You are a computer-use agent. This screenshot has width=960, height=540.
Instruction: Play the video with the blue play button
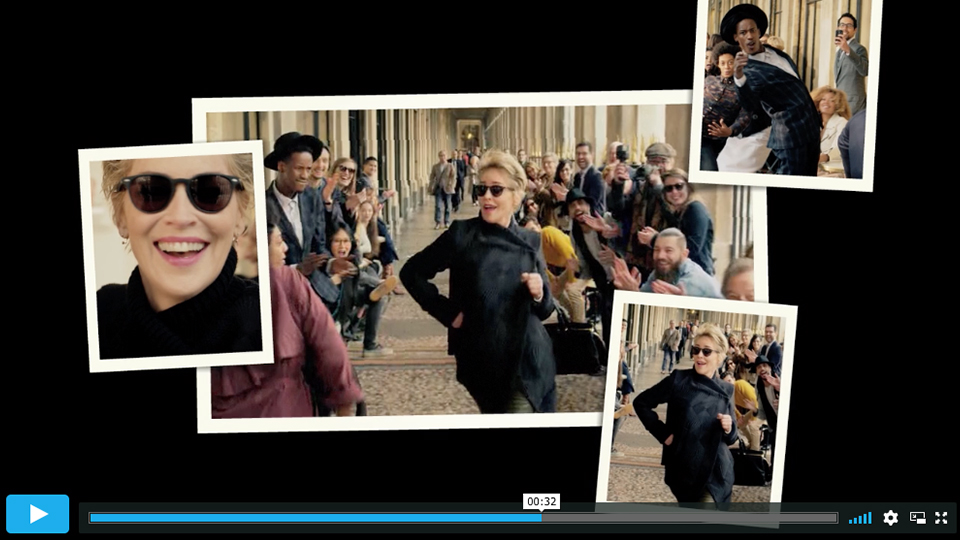click(37, 514)
